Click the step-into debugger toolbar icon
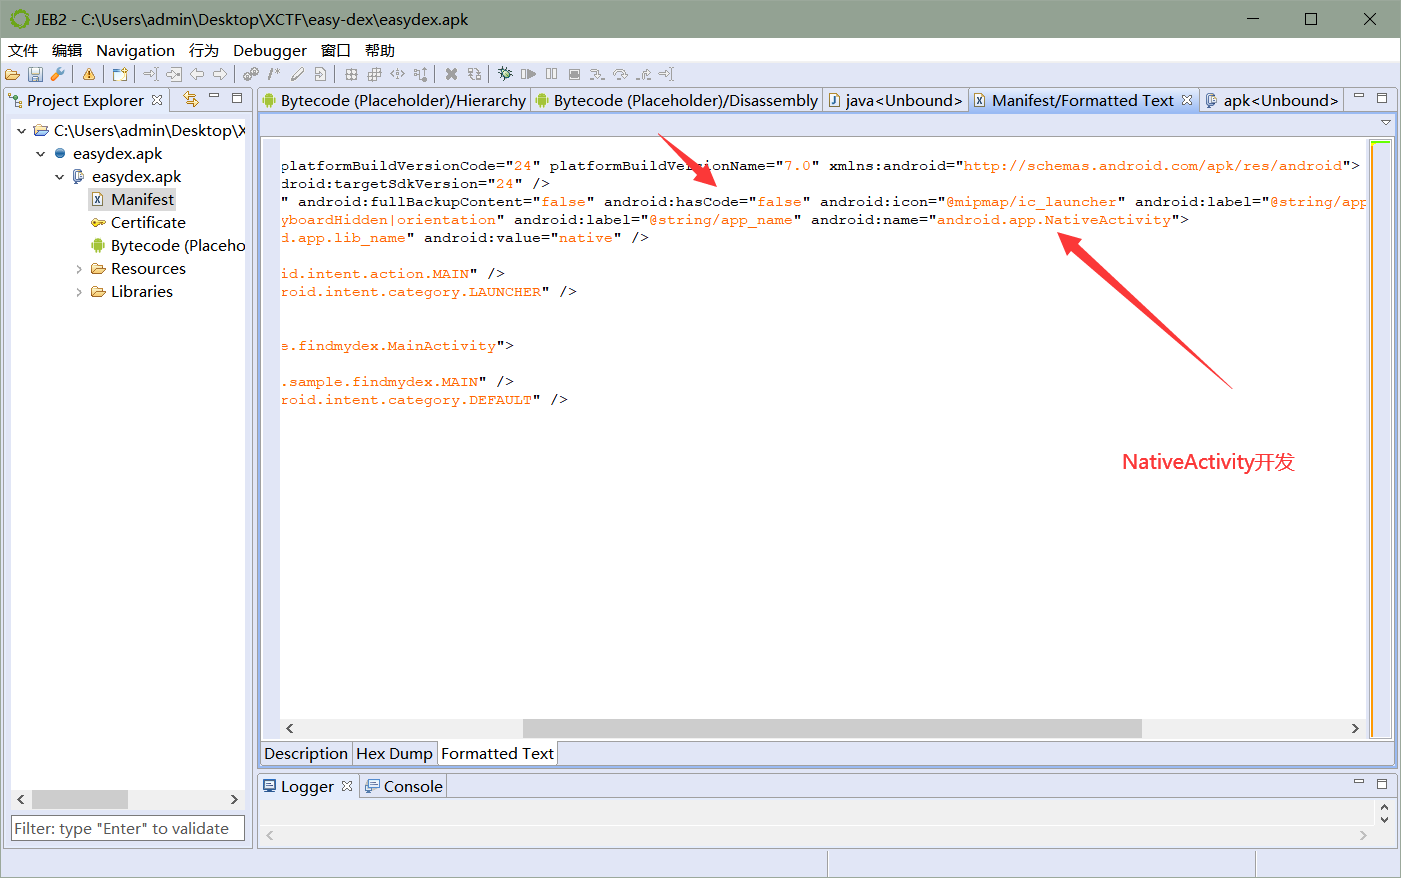Viewport: 1401px width, 878px height. pyautogui.click(x=597, y=74)
